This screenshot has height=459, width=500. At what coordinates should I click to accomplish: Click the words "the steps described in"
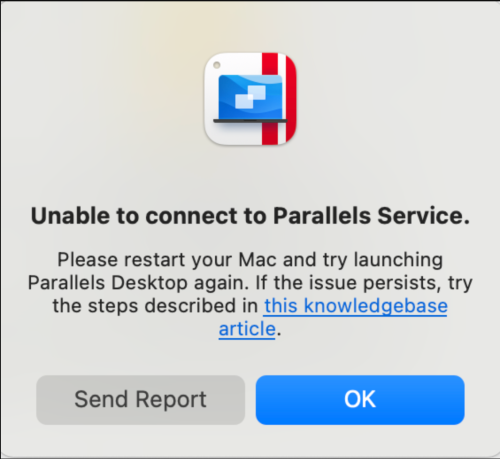(x=155, y=306)
